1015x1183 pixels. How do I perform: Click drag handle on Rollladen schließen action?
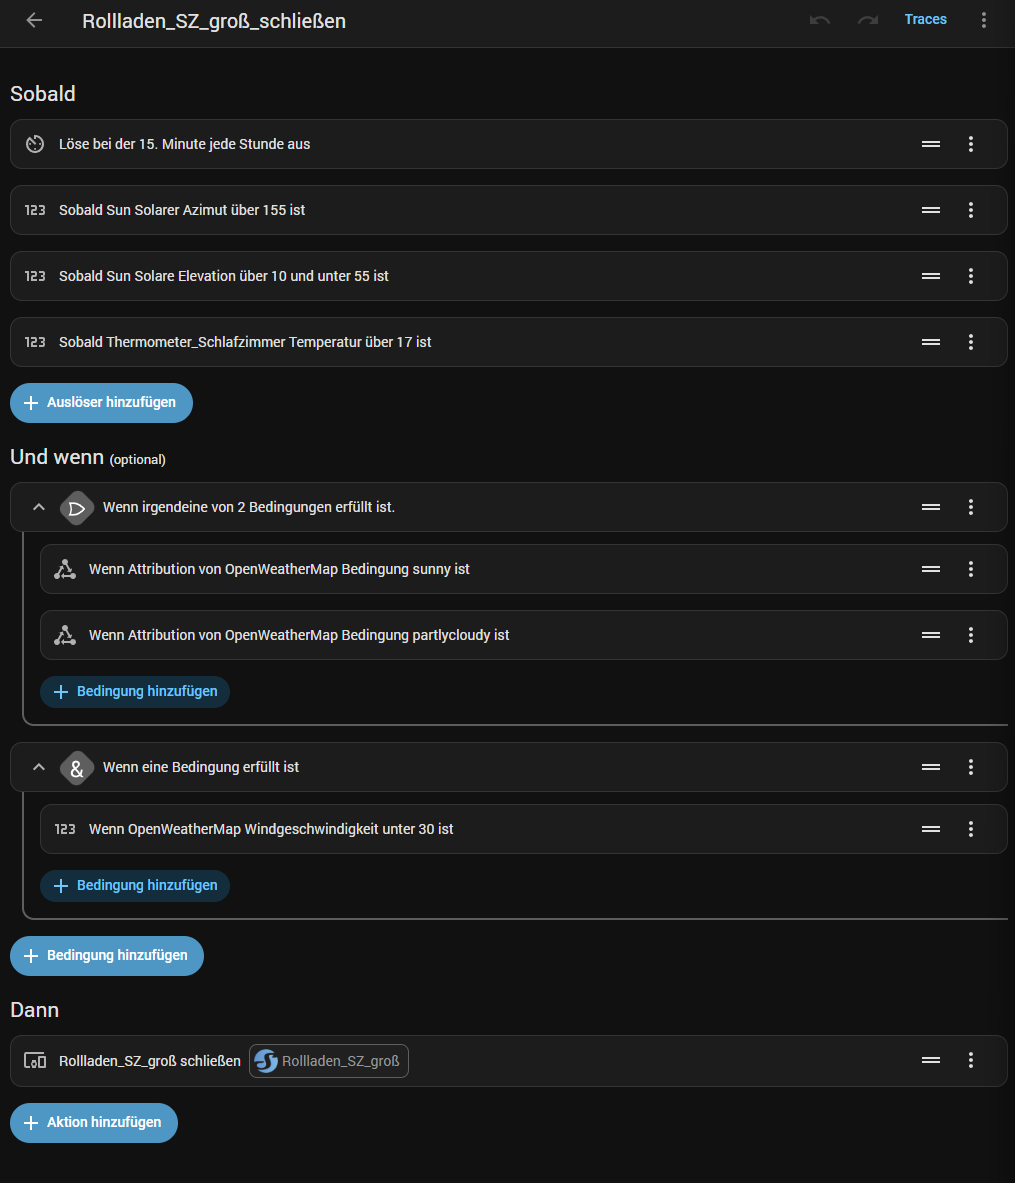tap(930, 1060)
